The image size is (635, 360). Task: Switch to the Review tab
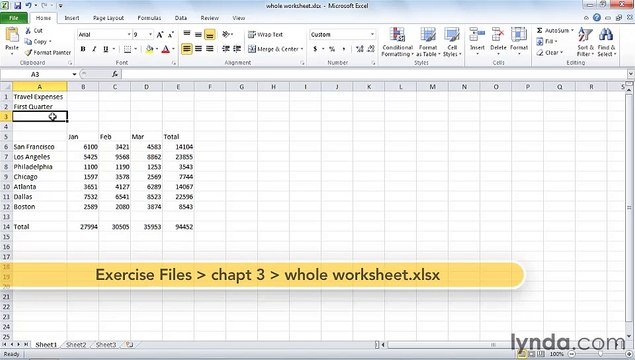pyautogui.click(x=209, y=18)
